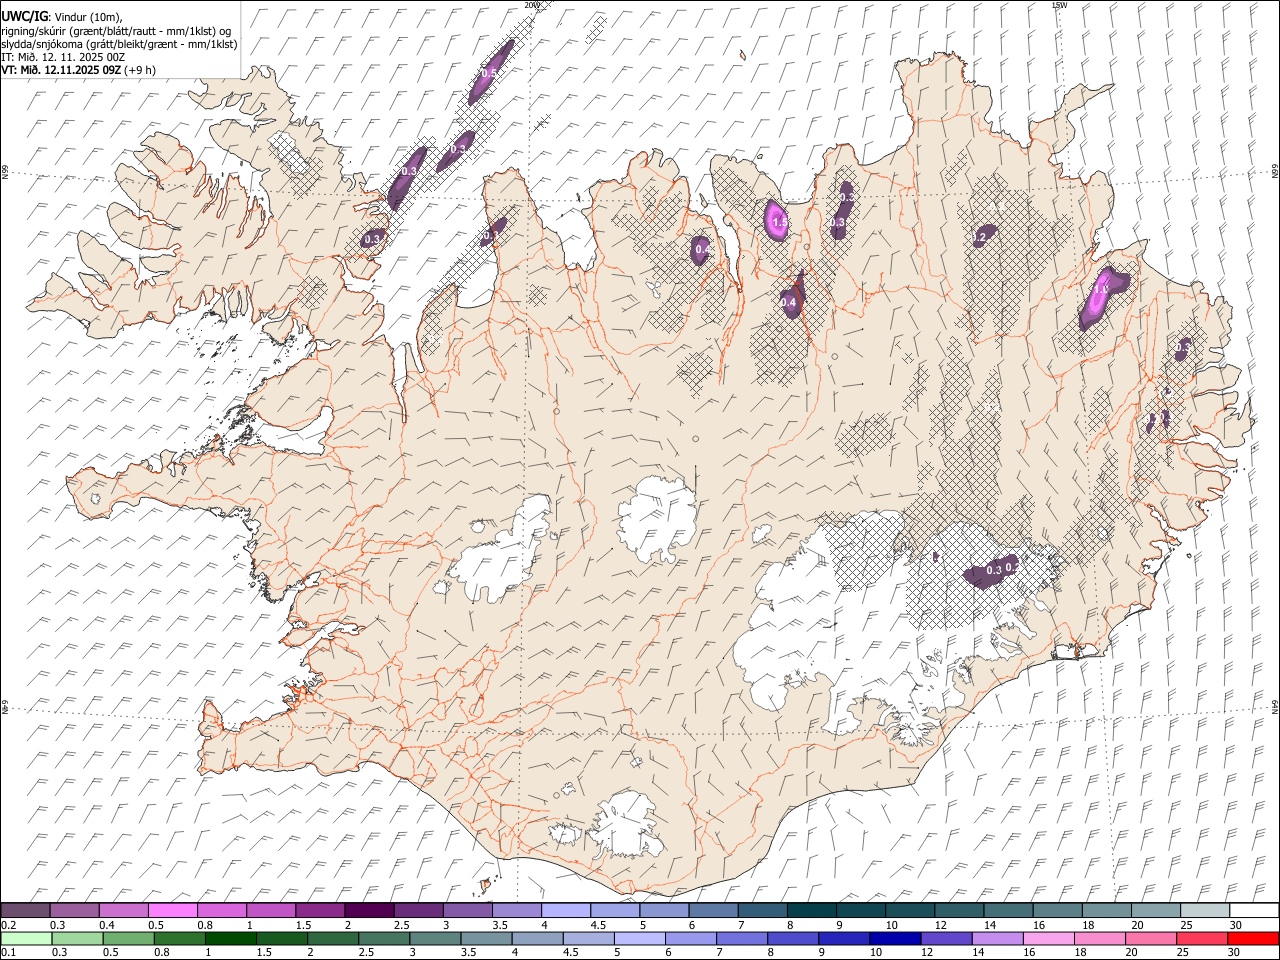Pick top-row pale grey swatch between 25 and 30

(x=1204, y=911)
